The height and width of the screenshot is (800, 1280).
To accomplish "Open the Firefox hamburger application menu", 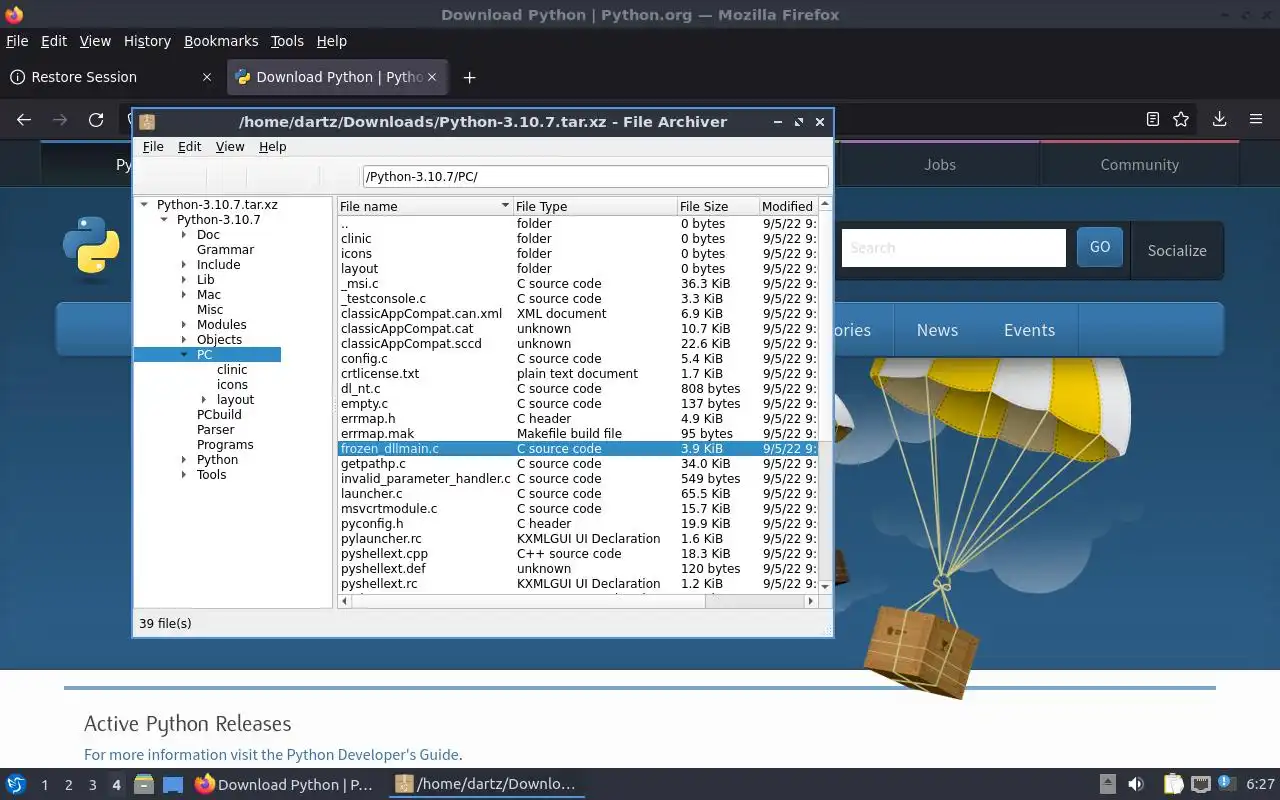I will [1256, 119].
